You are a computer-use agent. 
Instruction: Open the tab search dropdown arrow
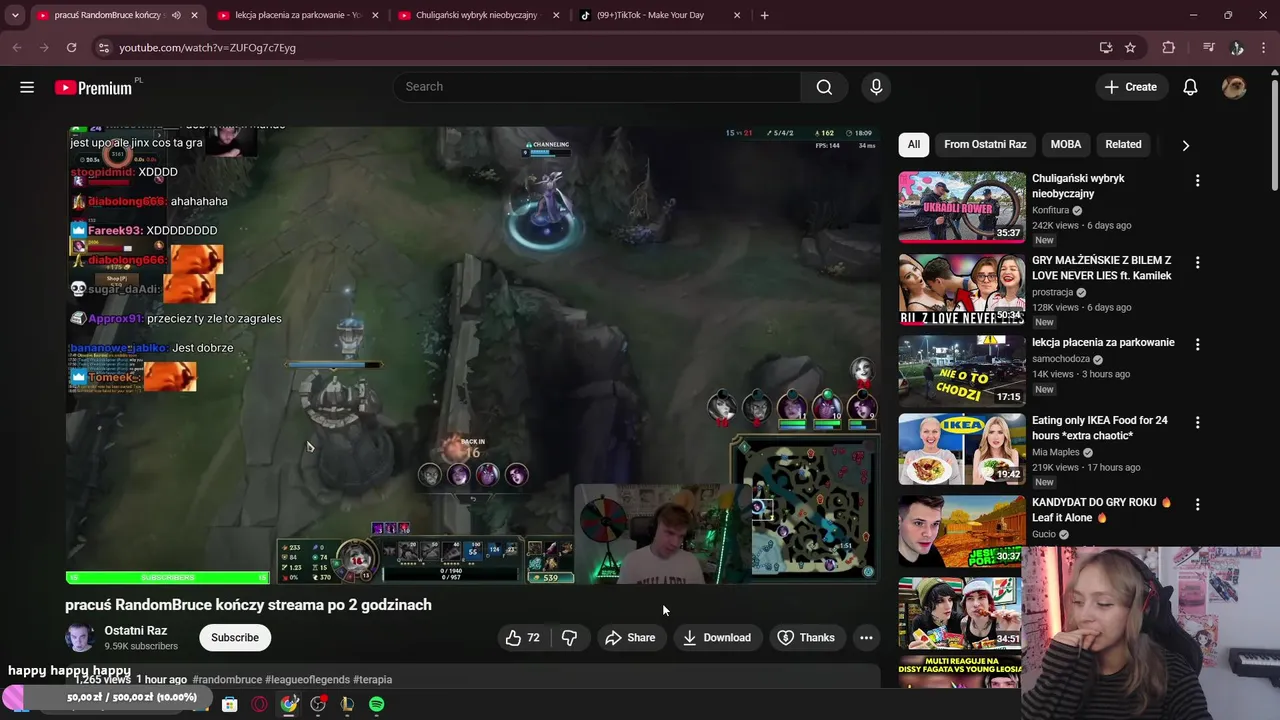15,15
